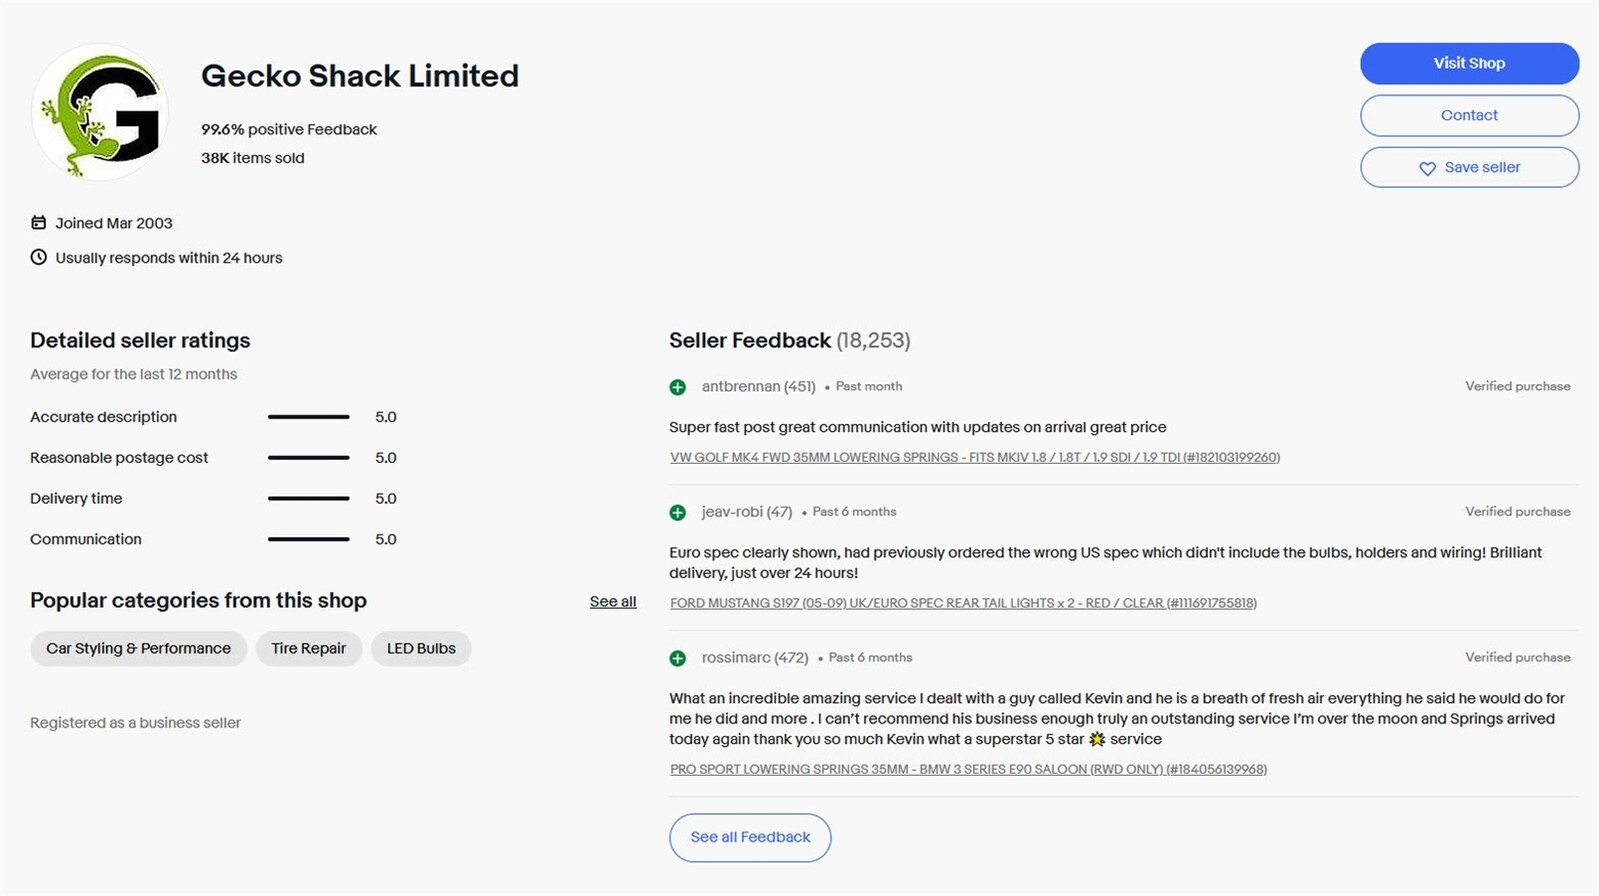Click the calendar icon beside Joined Mar 2003
1599x896 pixels.
point(38,223)
